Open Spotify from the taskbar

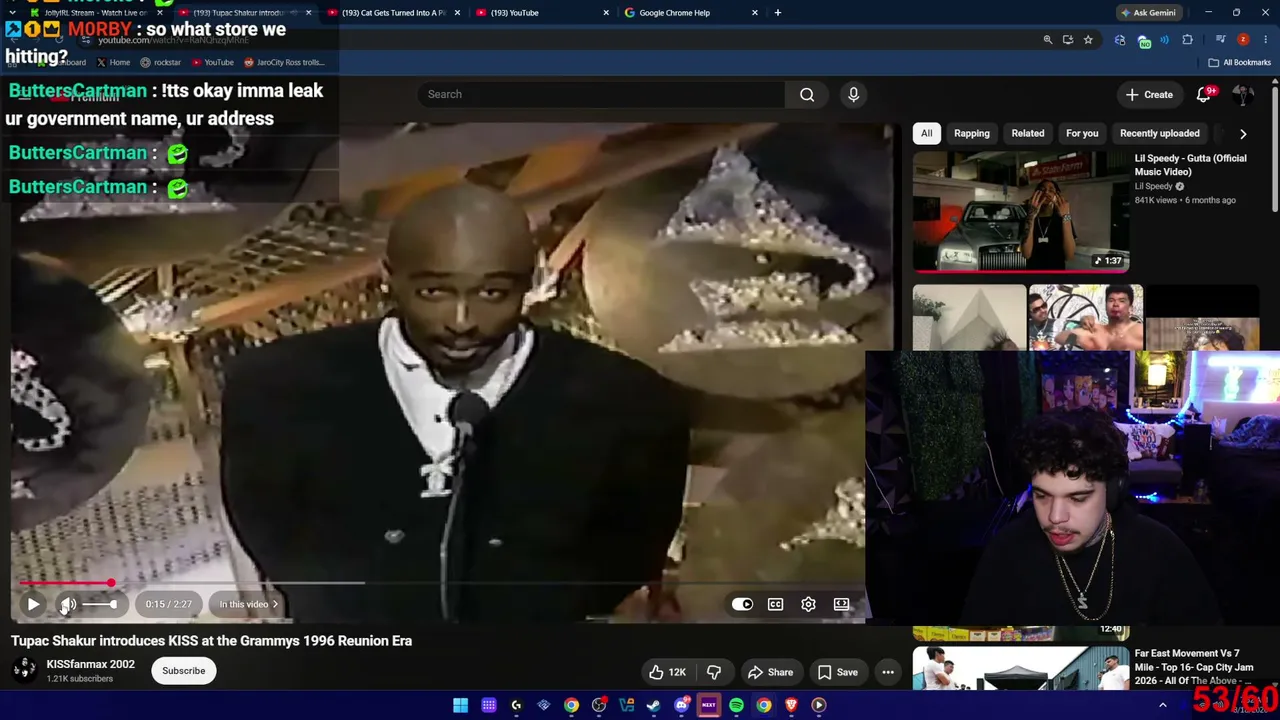pos(736,705)
